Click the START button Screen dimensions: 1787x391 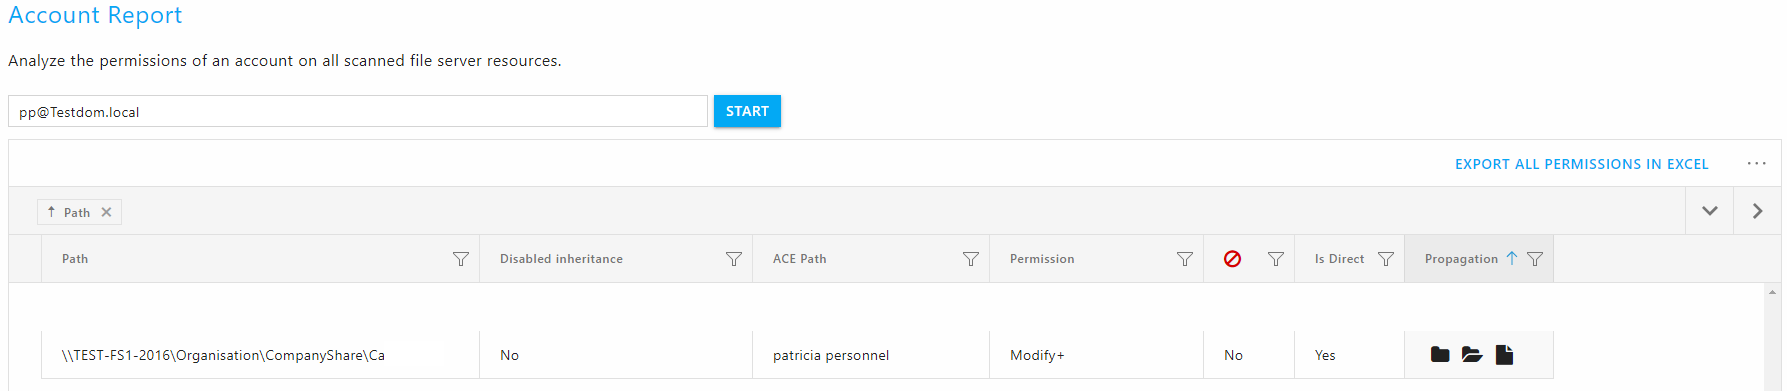(747, 111)
